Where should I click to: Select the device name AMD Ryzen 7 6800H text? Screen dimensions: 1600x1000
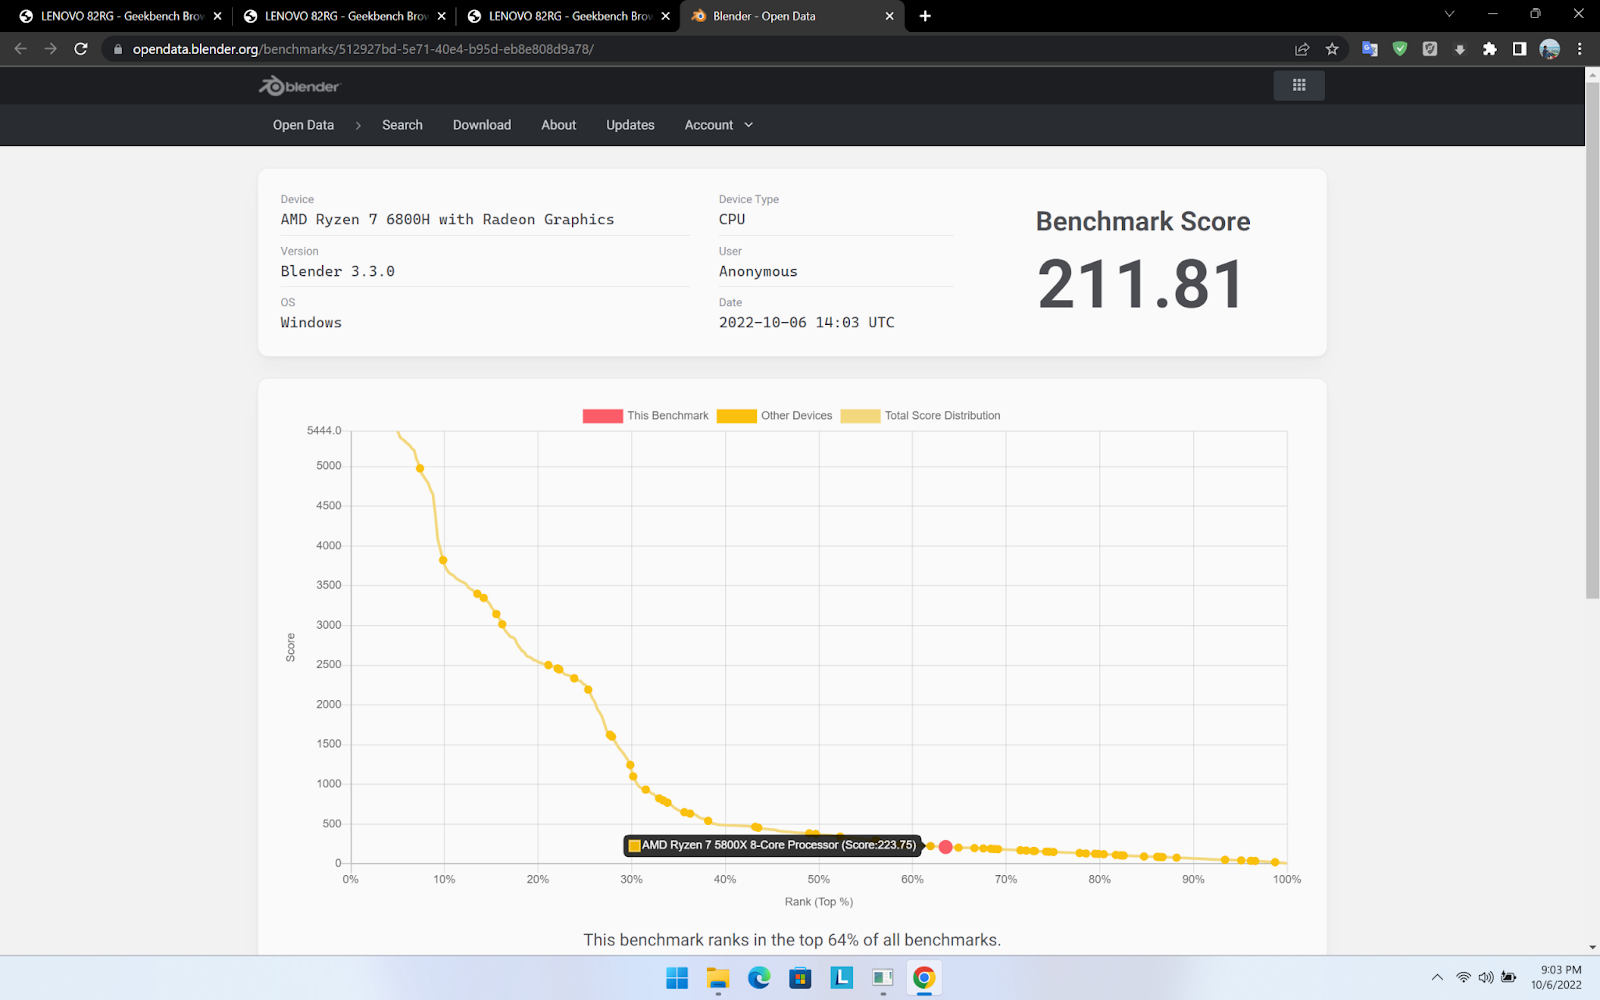point(447,219)
